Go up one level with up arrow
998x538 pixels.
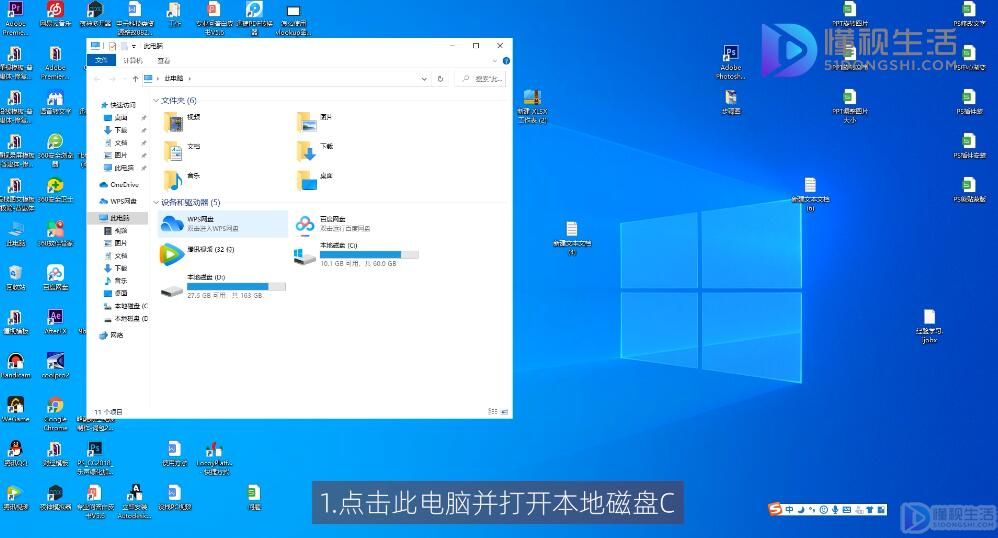pyautogui.click(x=135, y=79)
